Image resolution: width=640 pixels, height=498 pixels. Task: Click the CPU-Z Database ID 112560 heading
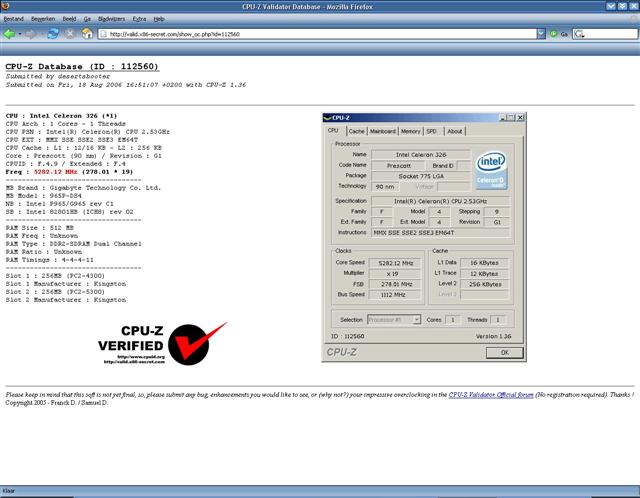(x=82, y=67)
